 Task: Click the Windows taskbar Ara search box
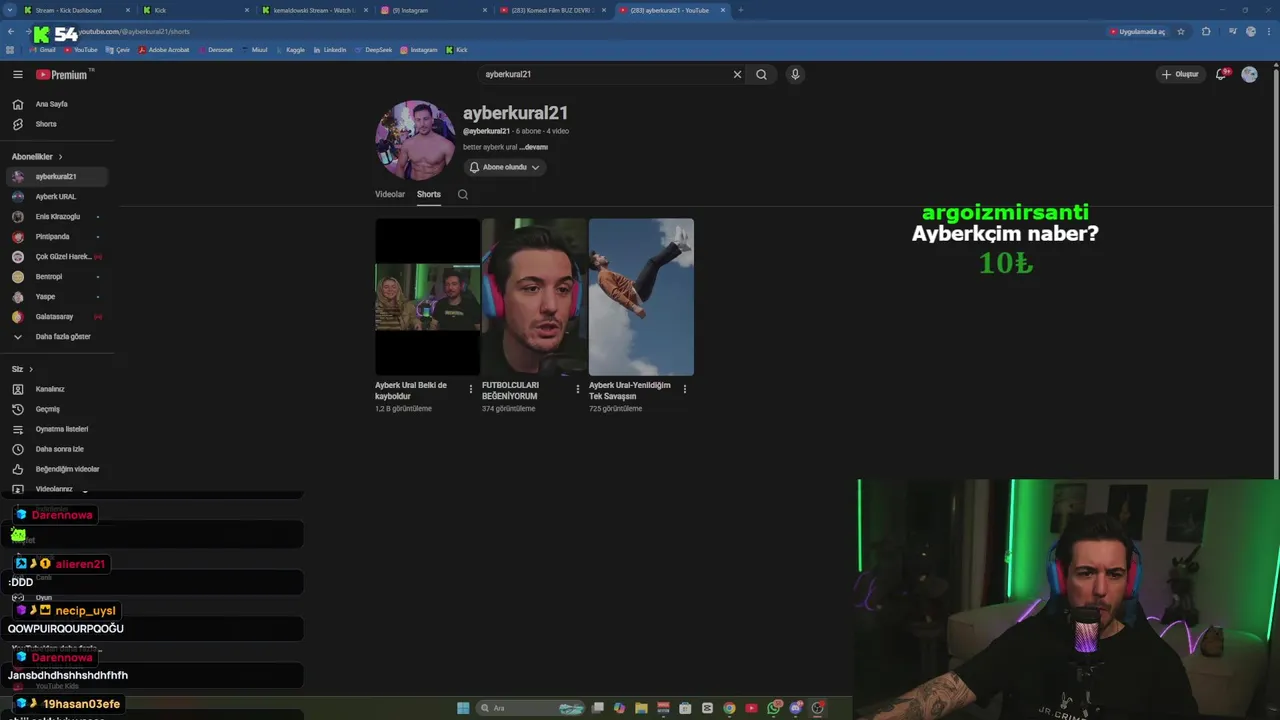[x=532, y=708]
